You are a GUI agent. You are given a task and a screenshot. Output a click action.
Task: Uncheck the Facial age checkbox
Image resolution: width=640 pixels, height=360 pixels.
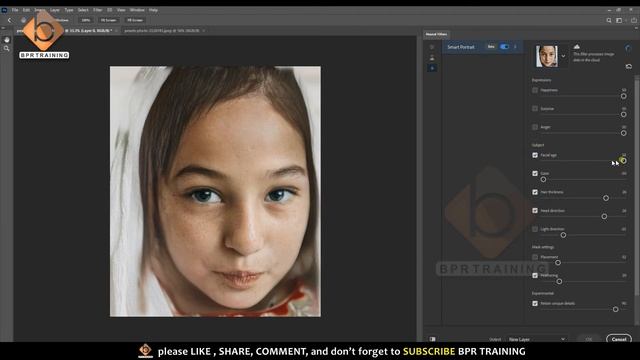[535, 155]
